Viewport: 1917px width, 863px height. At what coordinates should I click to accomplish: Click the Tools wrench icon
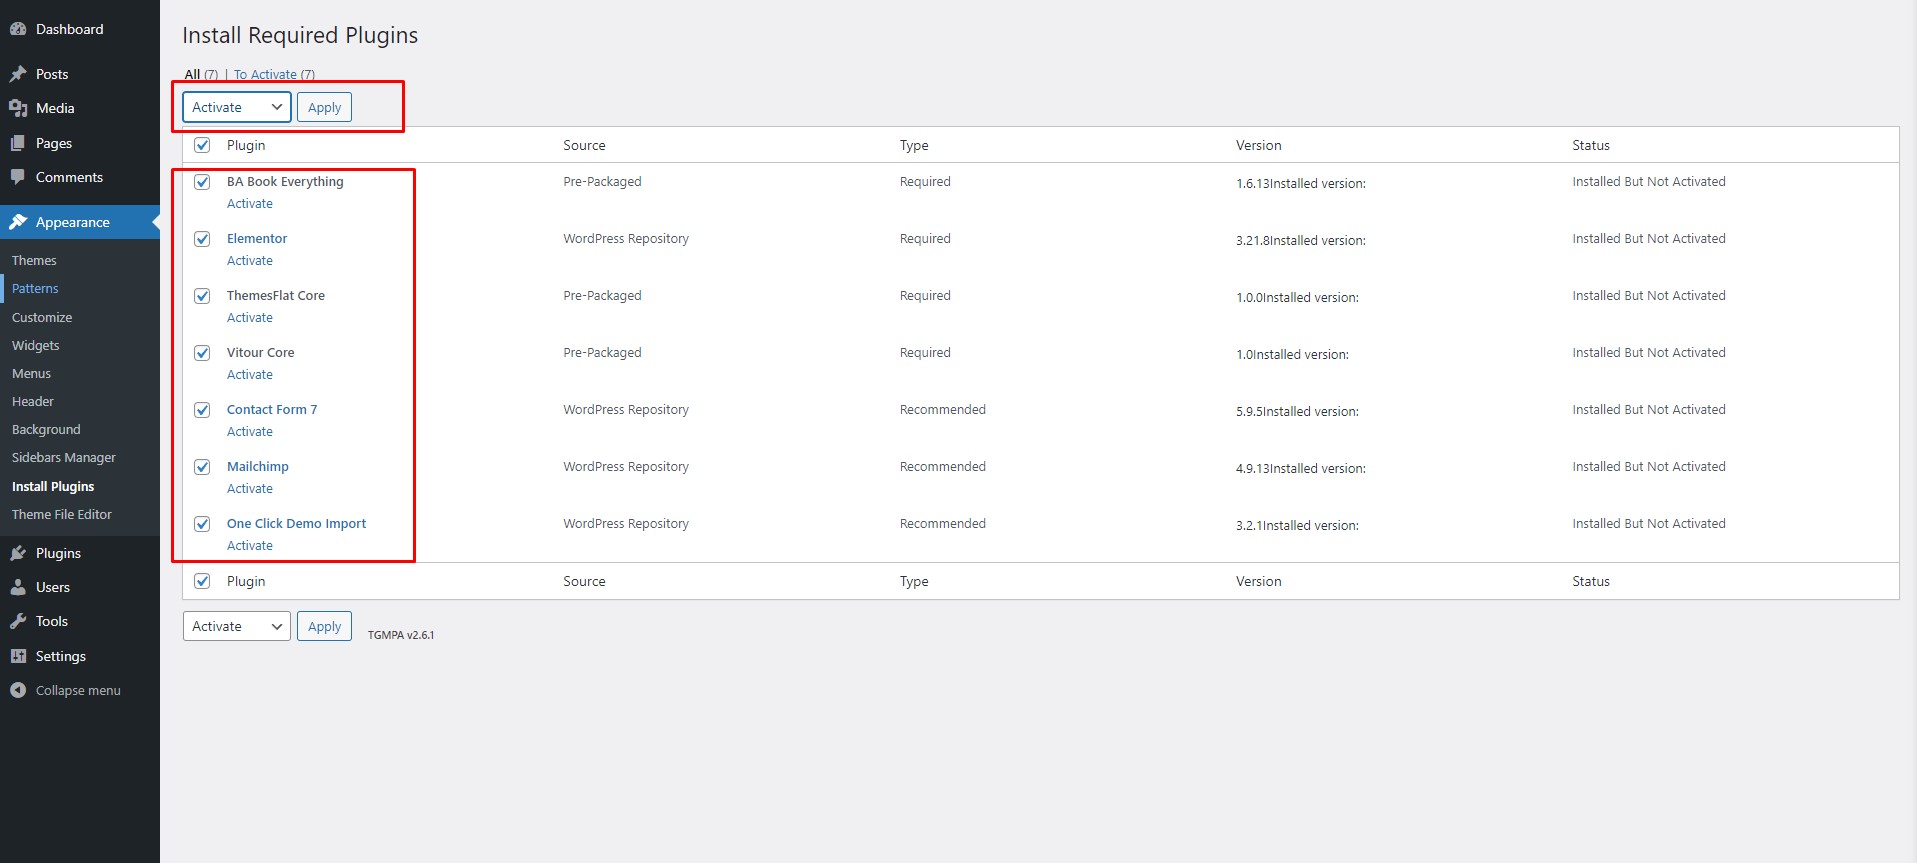click(18, 621)
